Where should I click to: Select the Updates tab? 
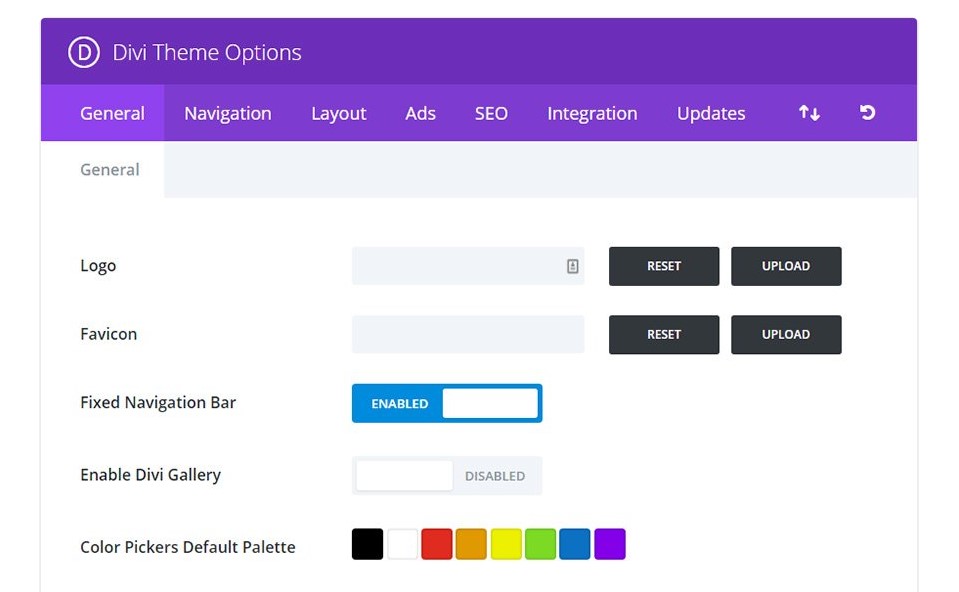tap(711, 113)
